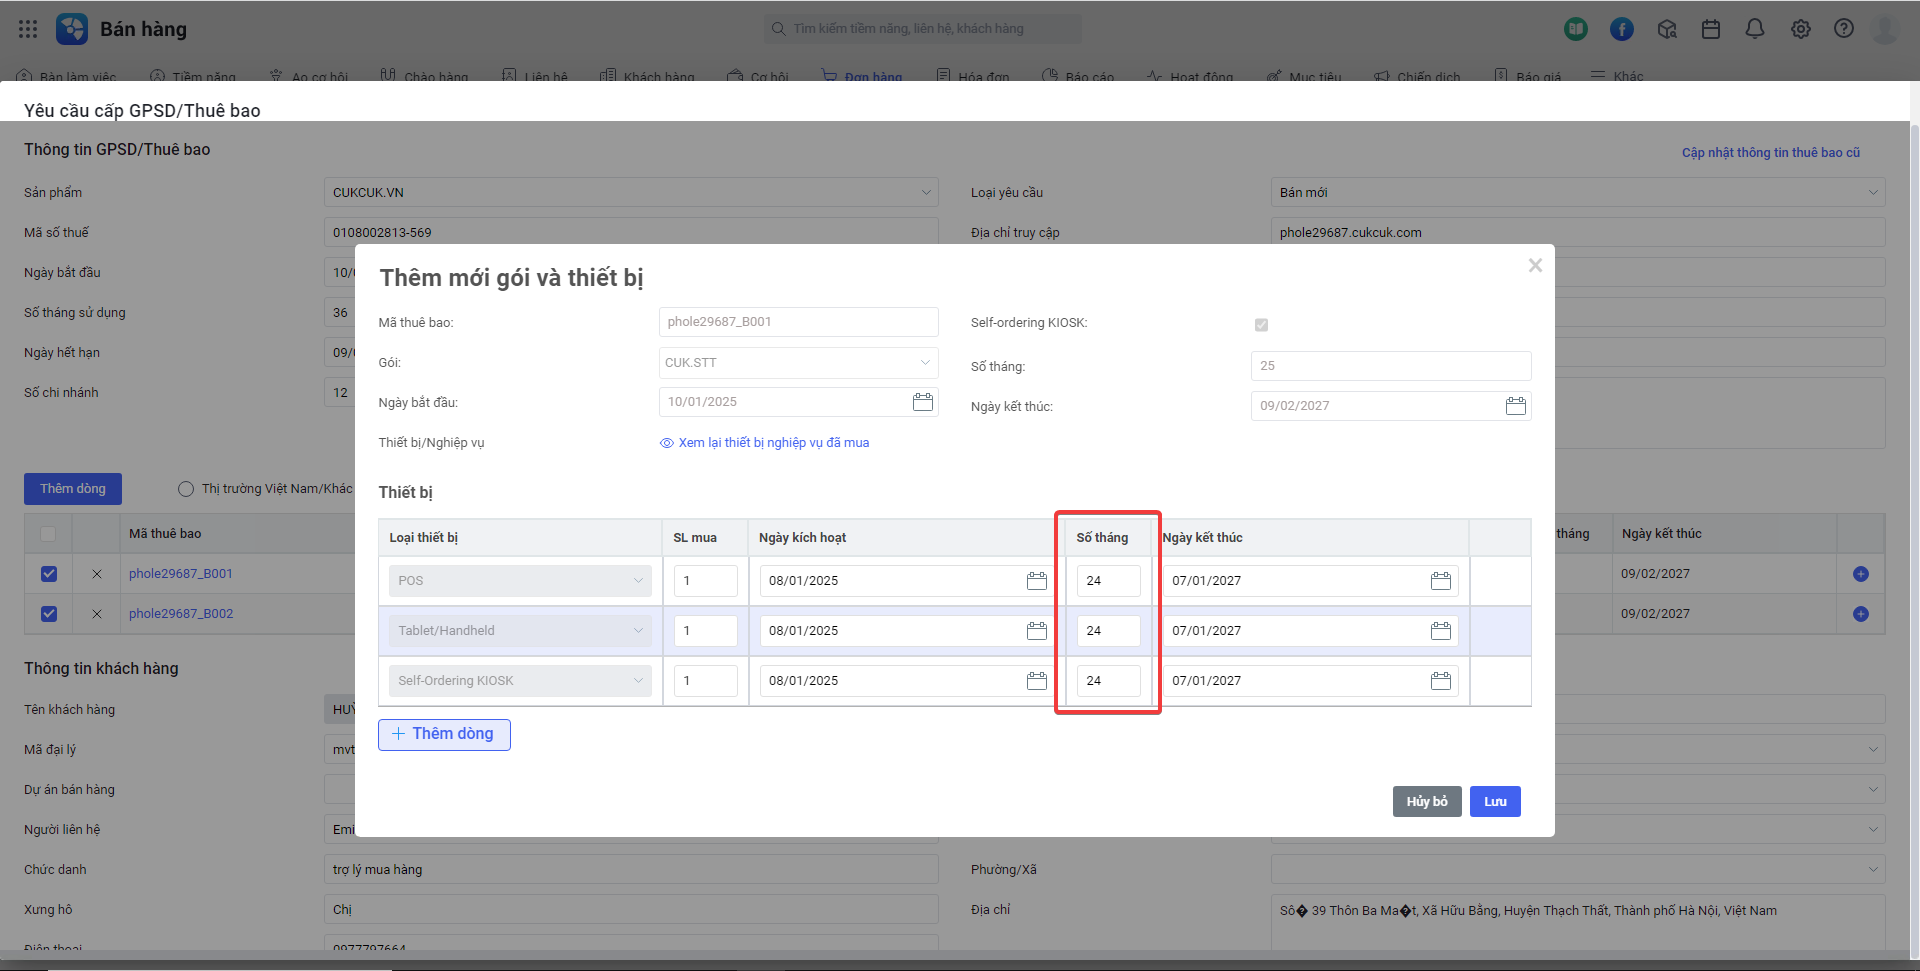Open end date calendar in Self-Ordering KIOSK row
1920x971 pixels.
[1441, 681]
